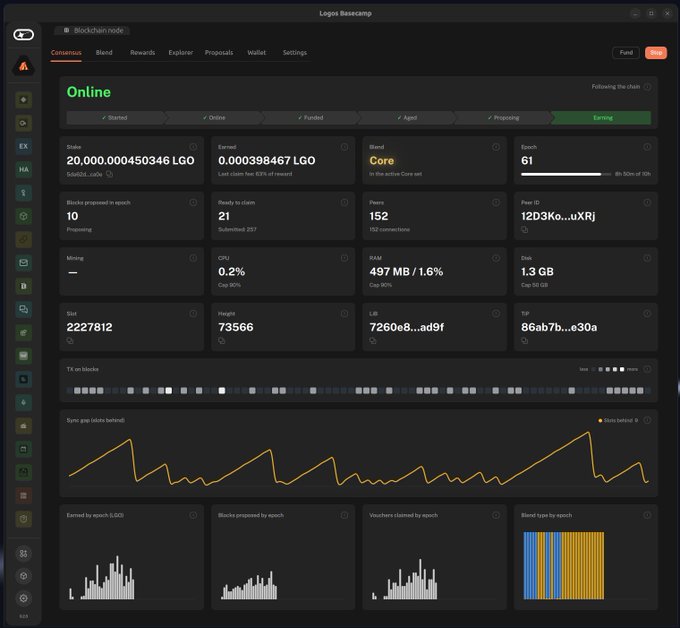Show info for the Blend Core card
680x628 pixels.
496,147
